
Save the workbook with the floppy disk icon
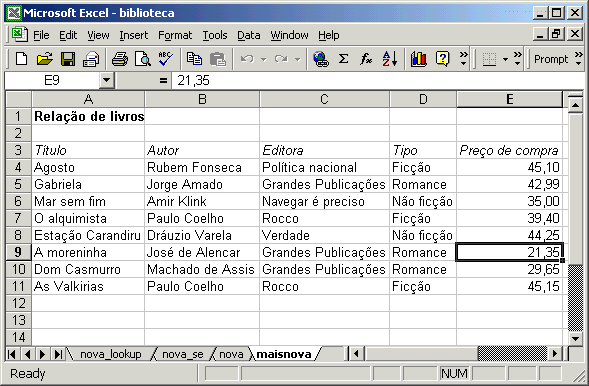click(x=68, y=59)
